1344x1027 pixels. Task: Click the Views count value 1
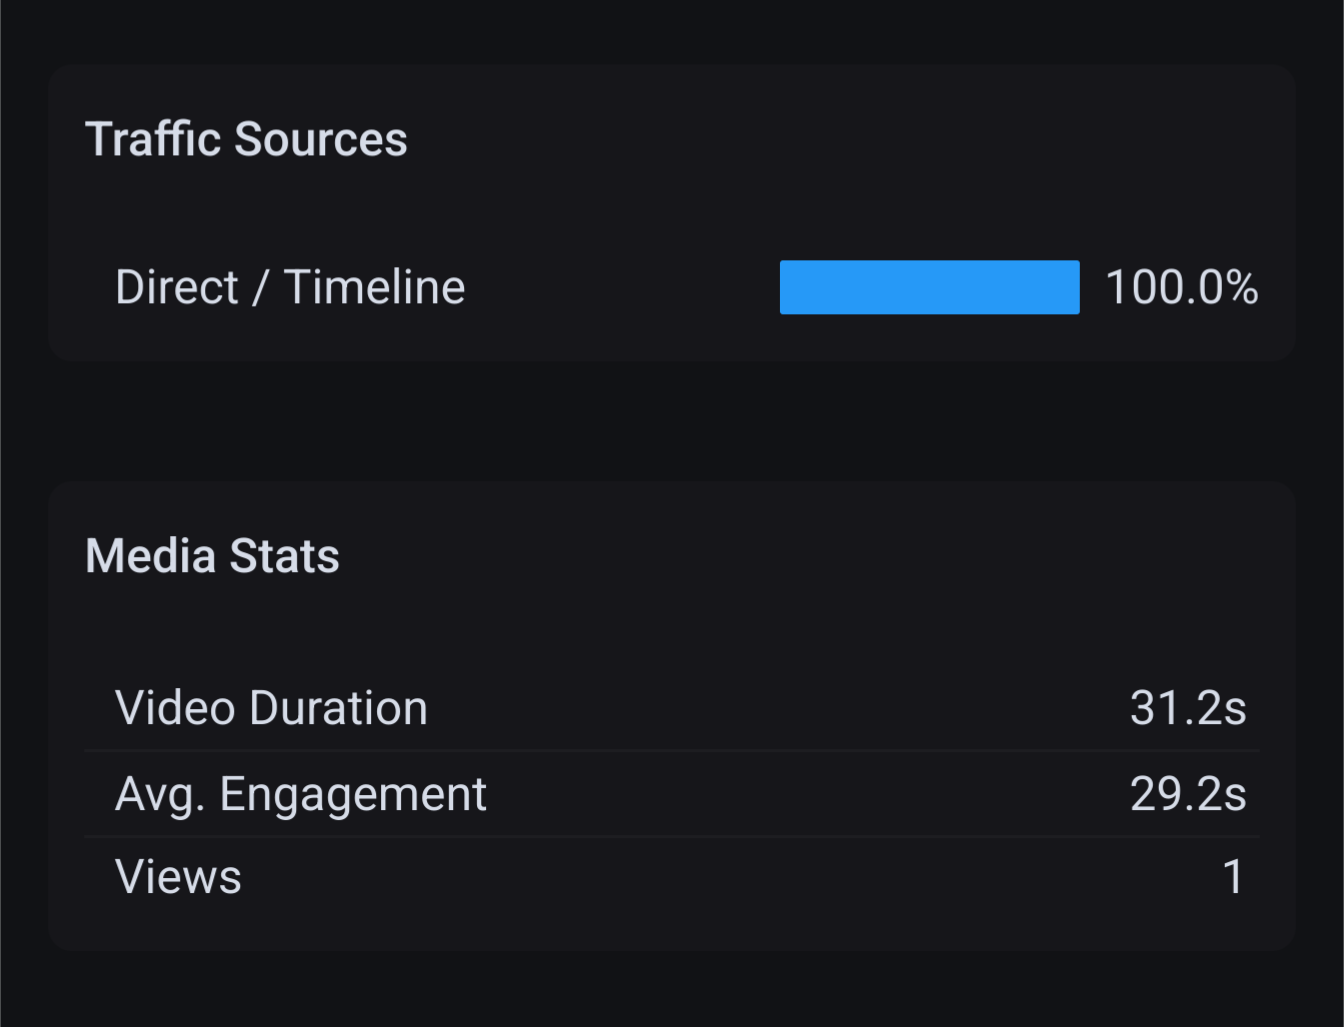click(x=1234, y=877)
